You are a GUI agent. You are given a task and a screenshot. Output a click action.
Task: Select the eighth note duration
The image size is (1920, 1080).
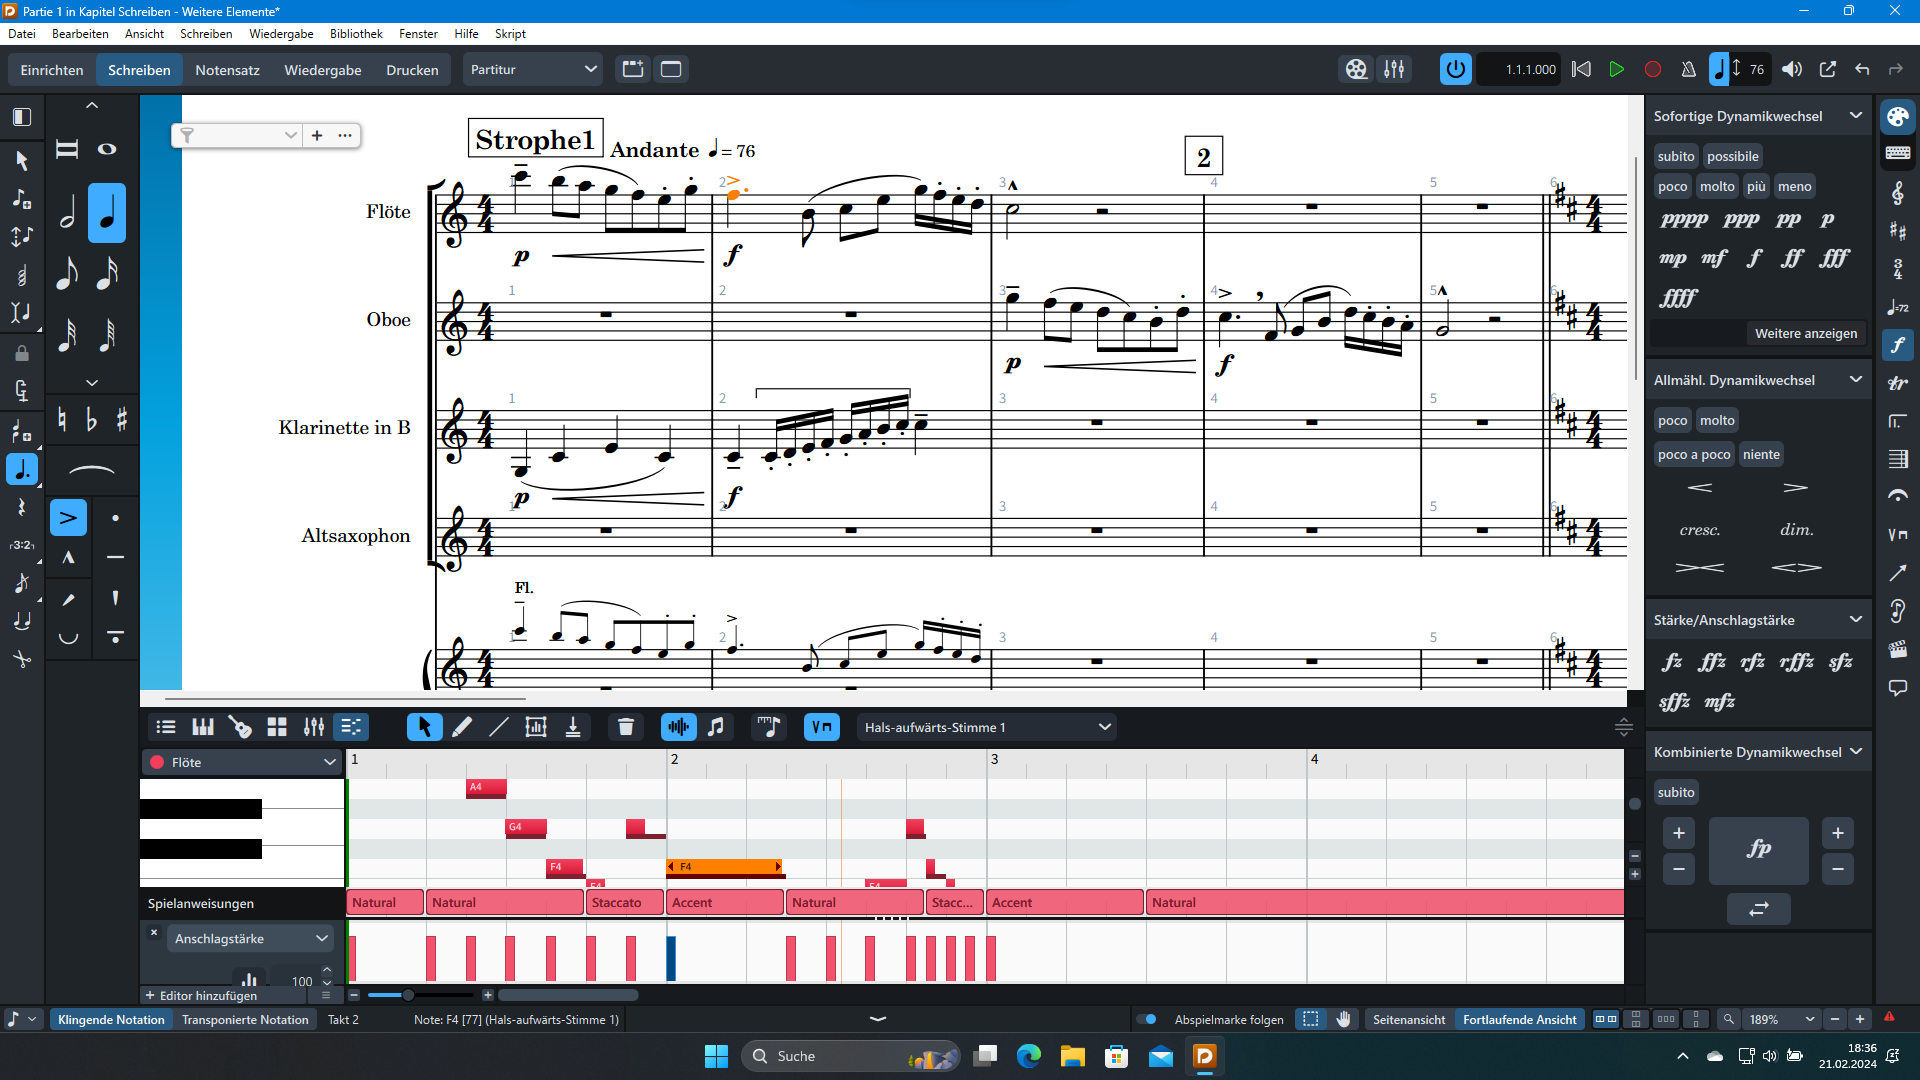68,273
